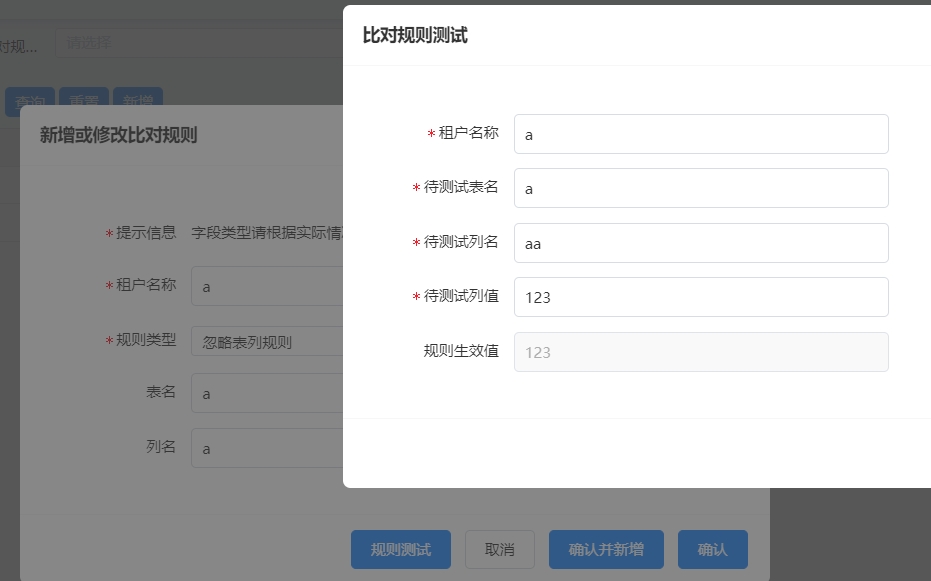Click the 确认并新增 button
This screenshot has height=581, width=931.
(x=606, y=550)
